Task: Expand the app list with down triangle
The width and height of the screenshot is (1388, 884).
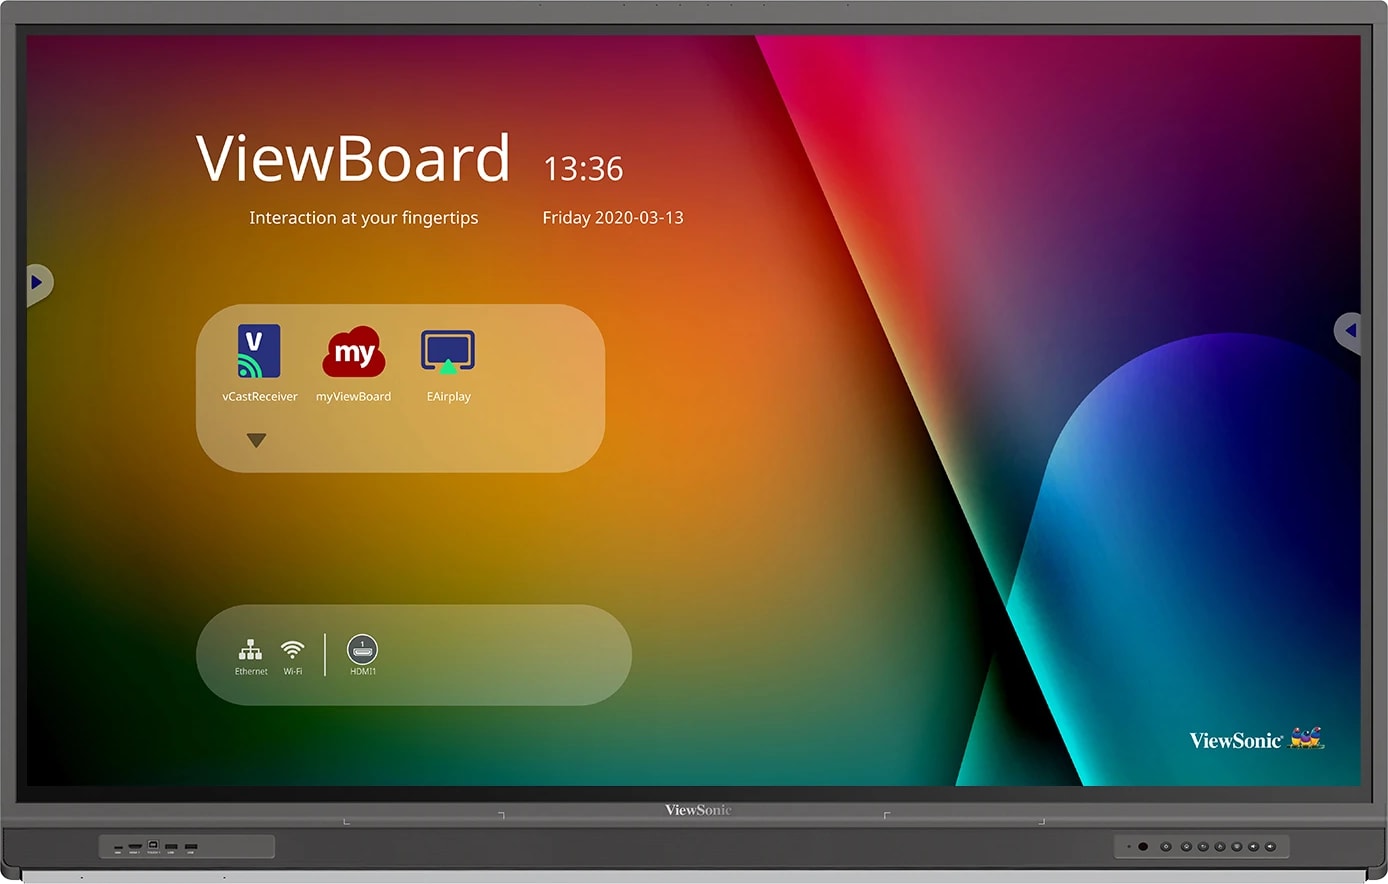Action: pyautogui.click(x=256, y=440)
